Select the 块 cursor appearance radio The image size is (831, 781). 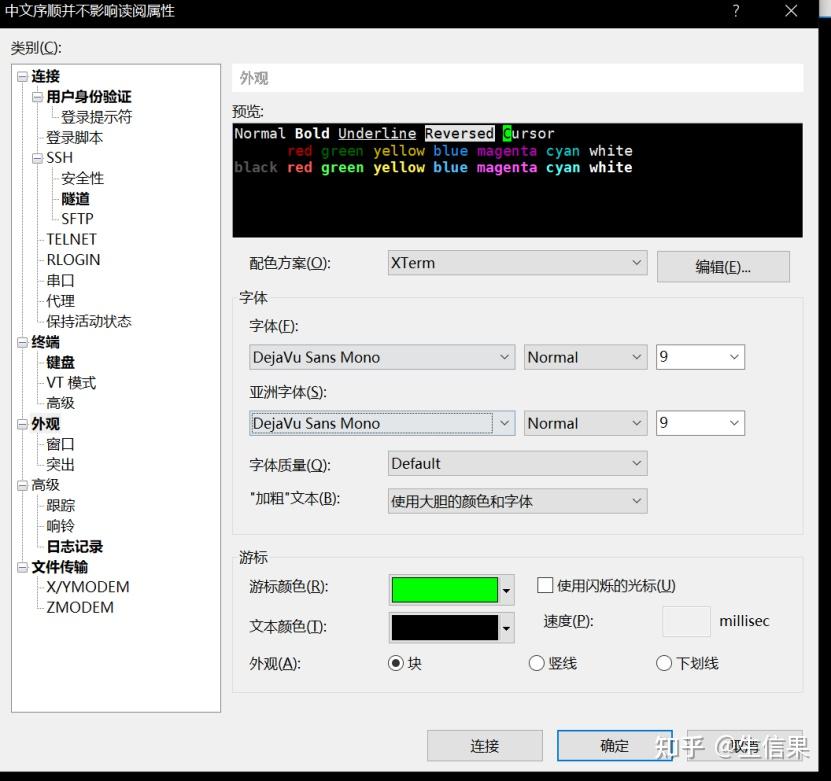coord(396,663)
